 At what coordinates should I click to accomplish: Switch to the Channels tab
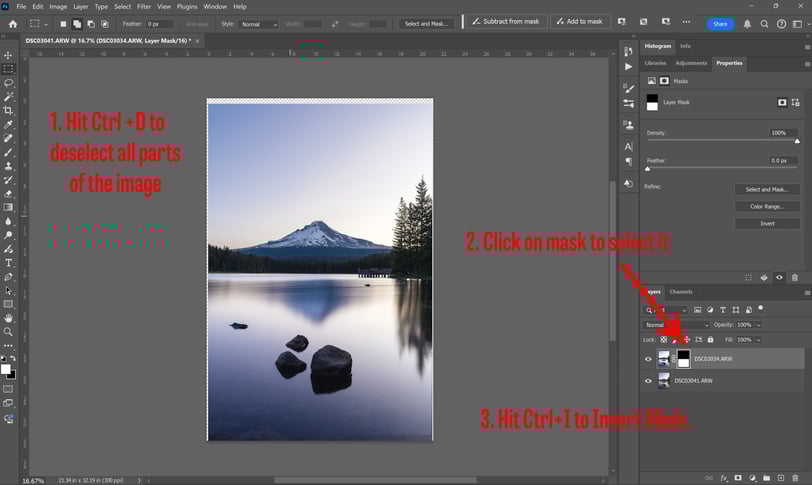pyautogui.click(x=680, y=292)
